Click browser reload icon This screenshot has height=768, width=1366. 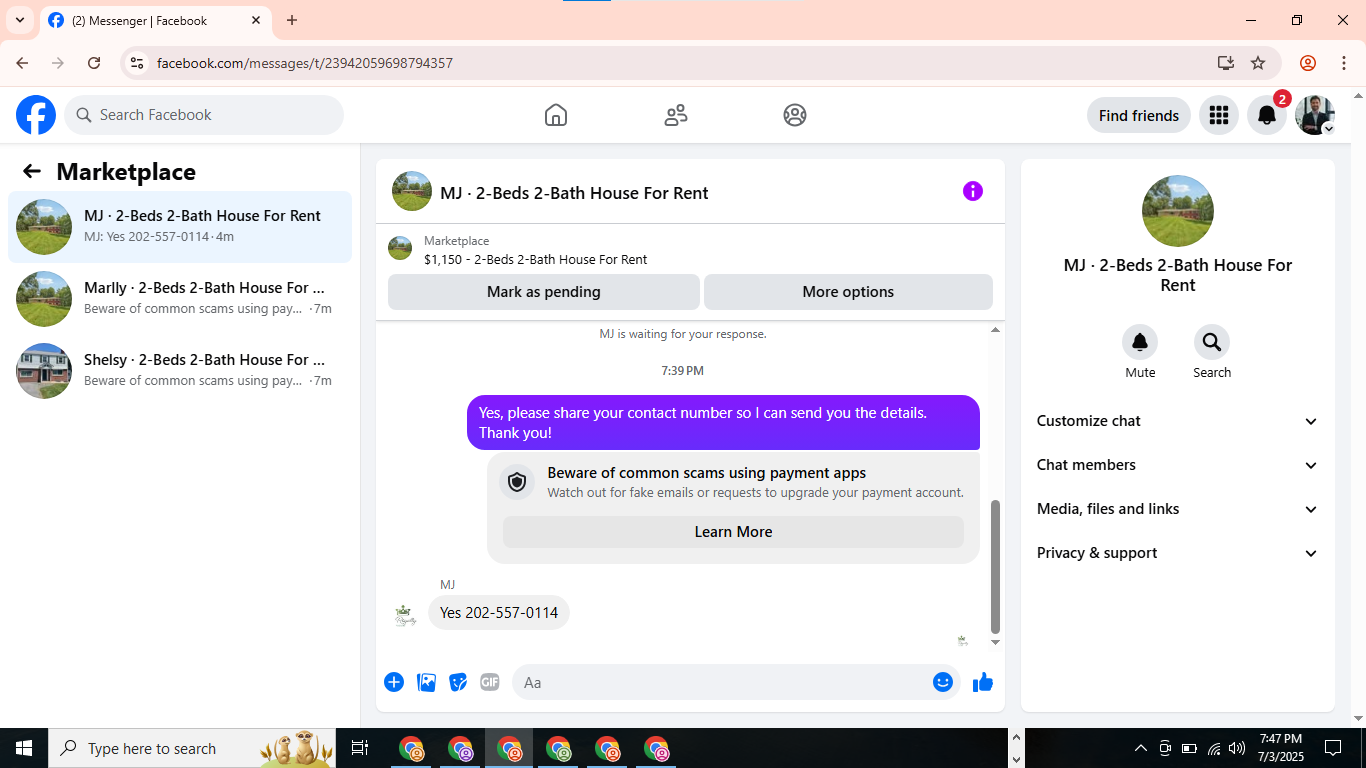click(94, 63)
